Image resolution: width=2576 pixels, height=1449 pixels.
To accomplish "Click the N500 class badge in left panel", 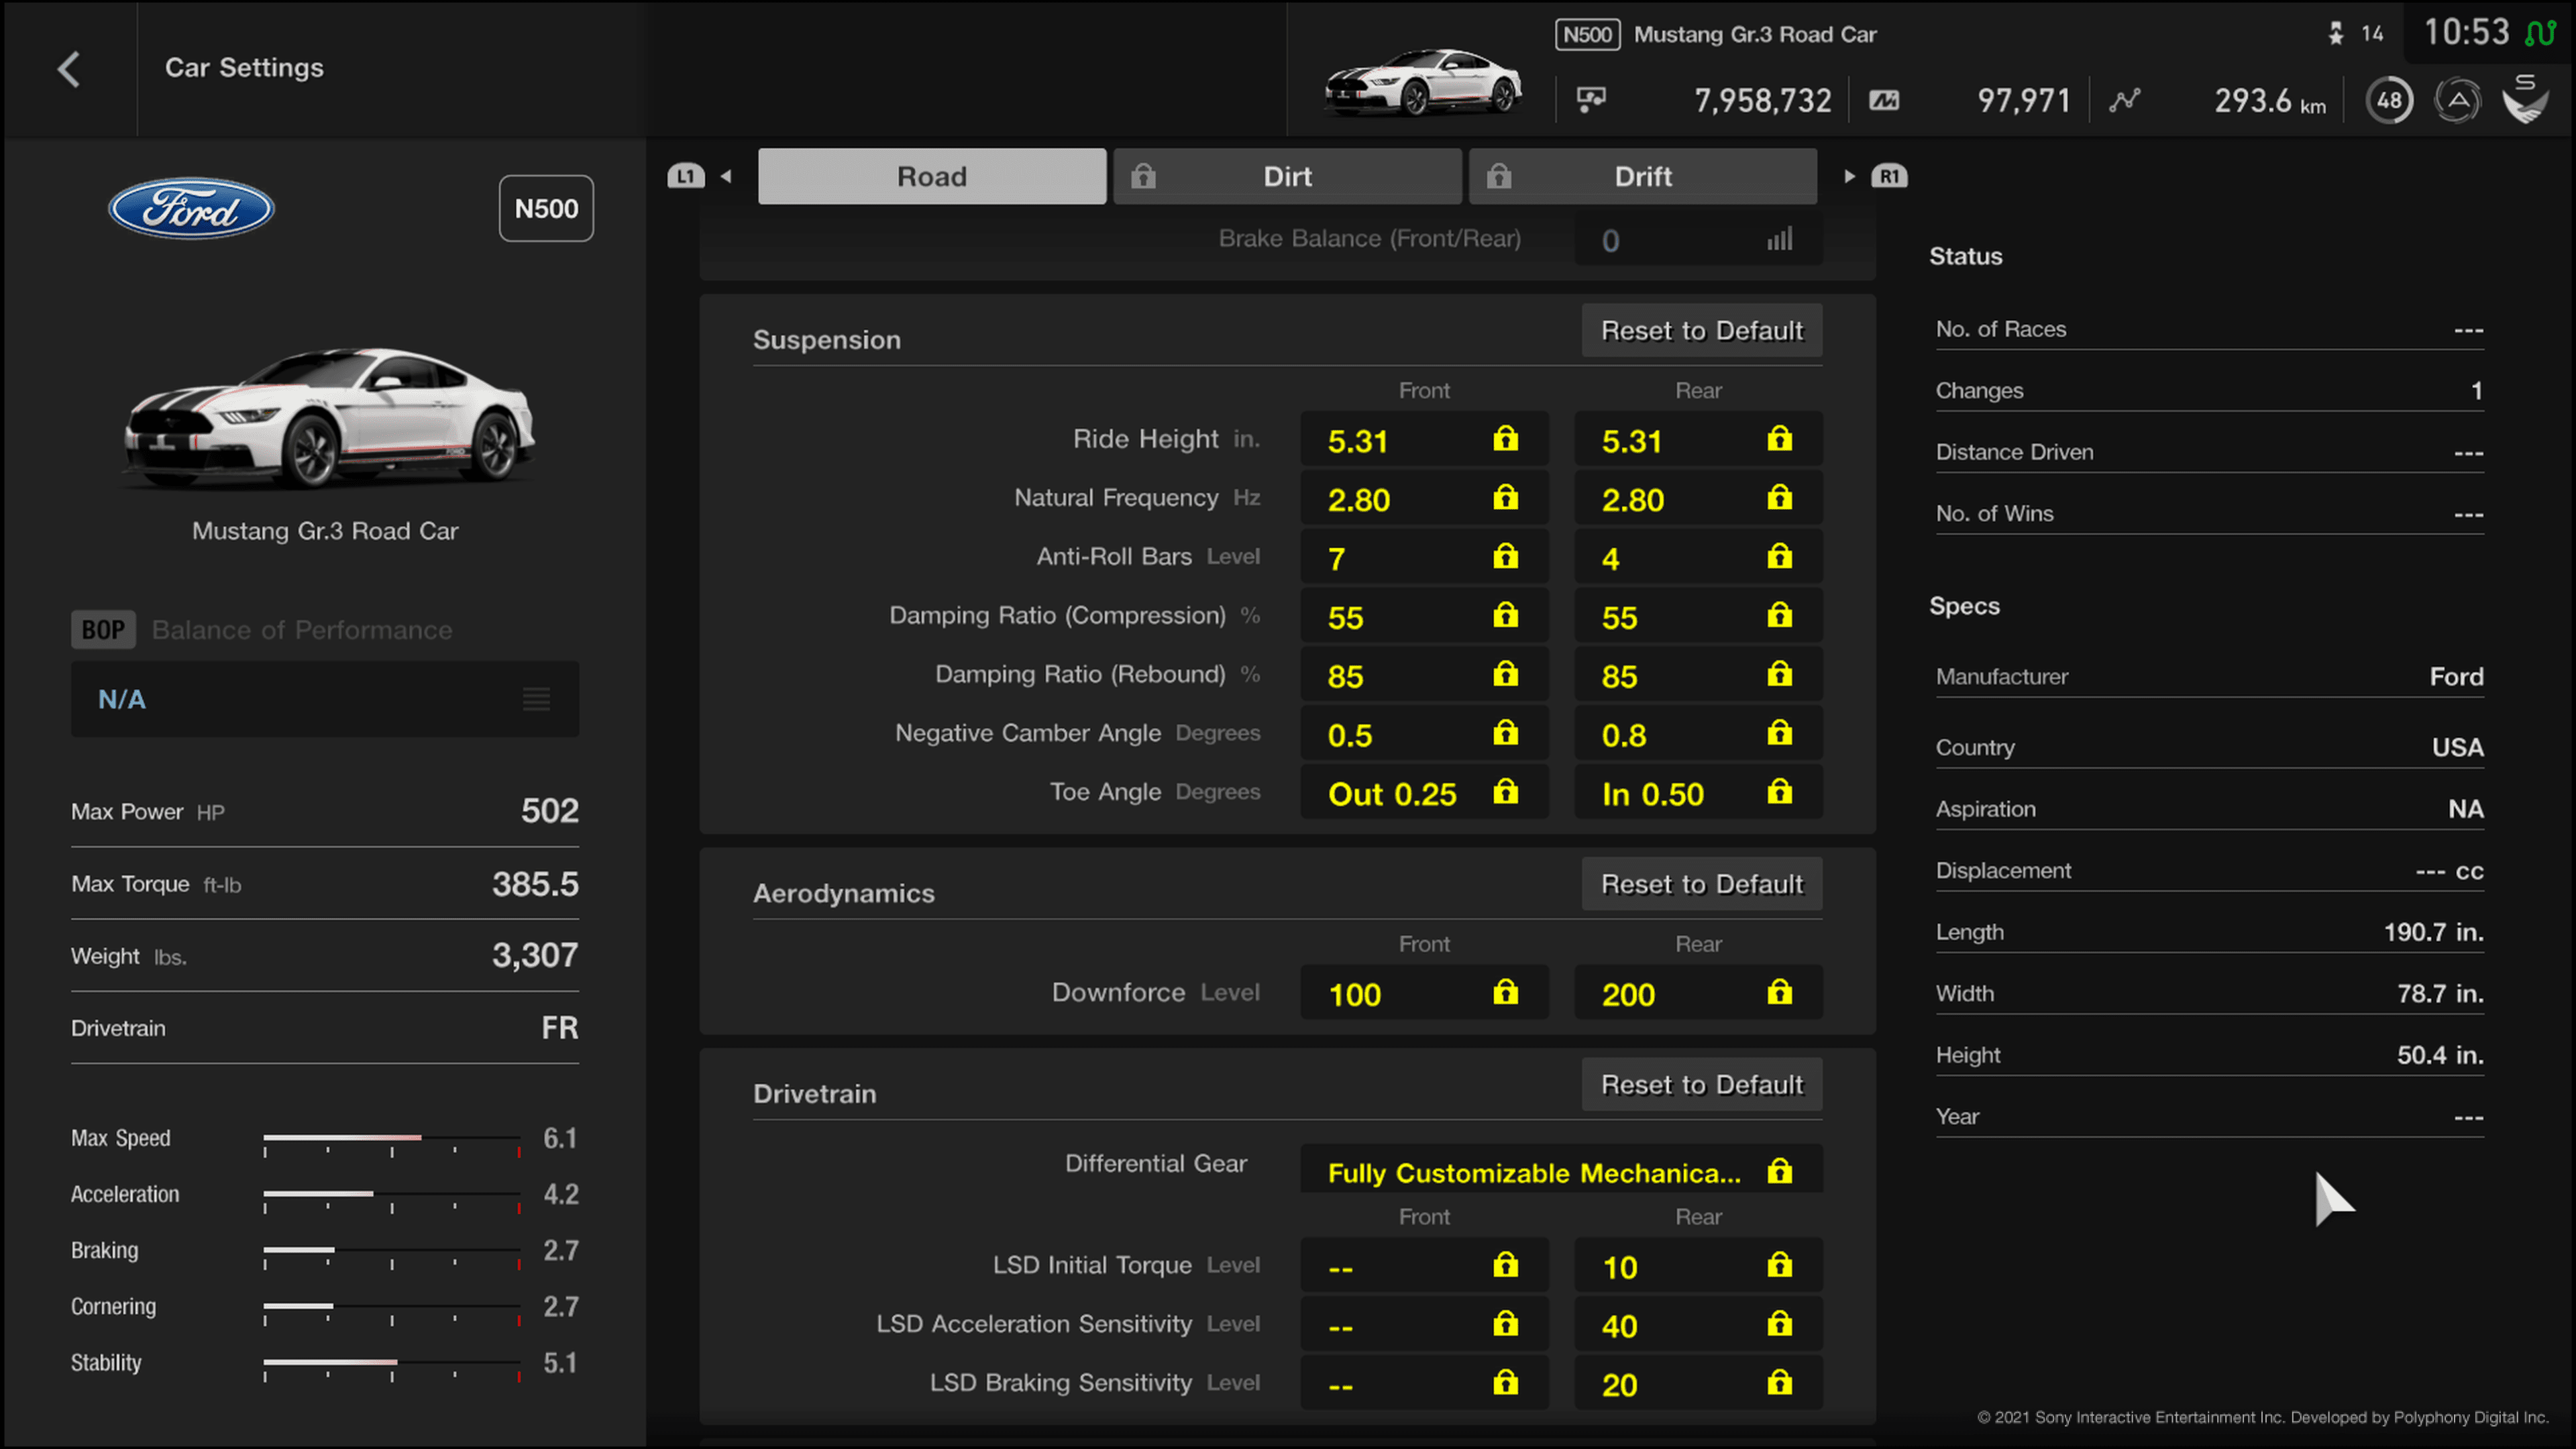I will [546, 208].
